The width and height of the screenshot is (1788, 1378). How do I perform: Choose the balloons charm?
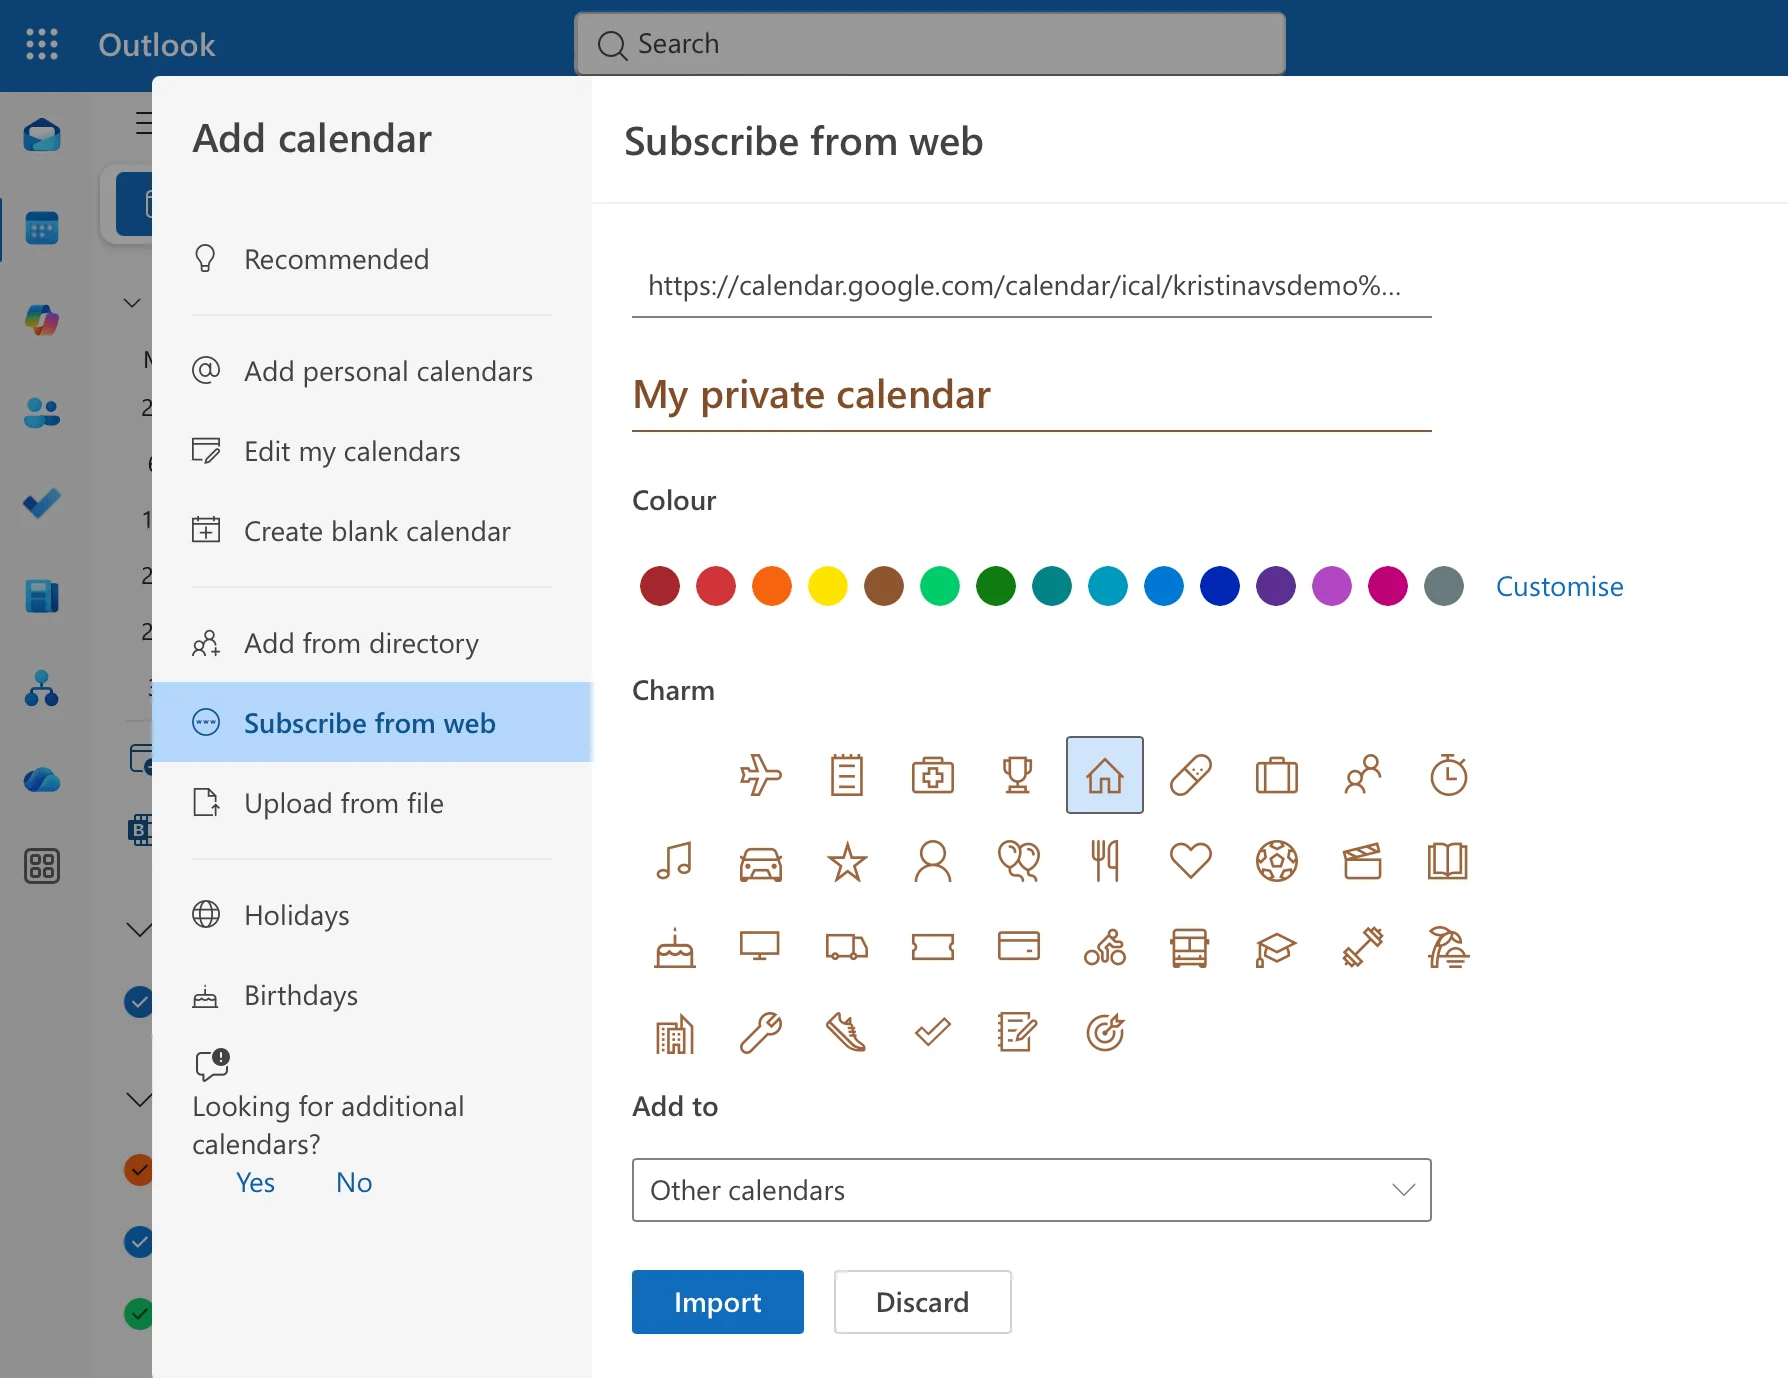(1019, 861)
